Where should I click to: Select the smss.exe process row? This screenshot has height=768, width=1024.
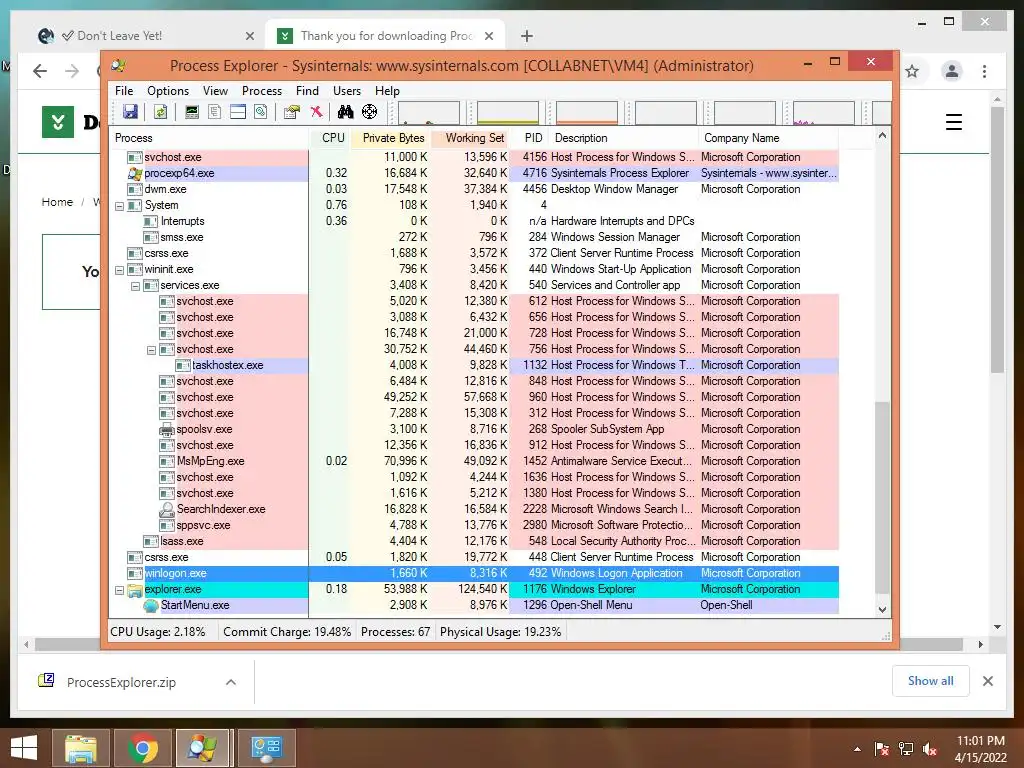(473, 237)
